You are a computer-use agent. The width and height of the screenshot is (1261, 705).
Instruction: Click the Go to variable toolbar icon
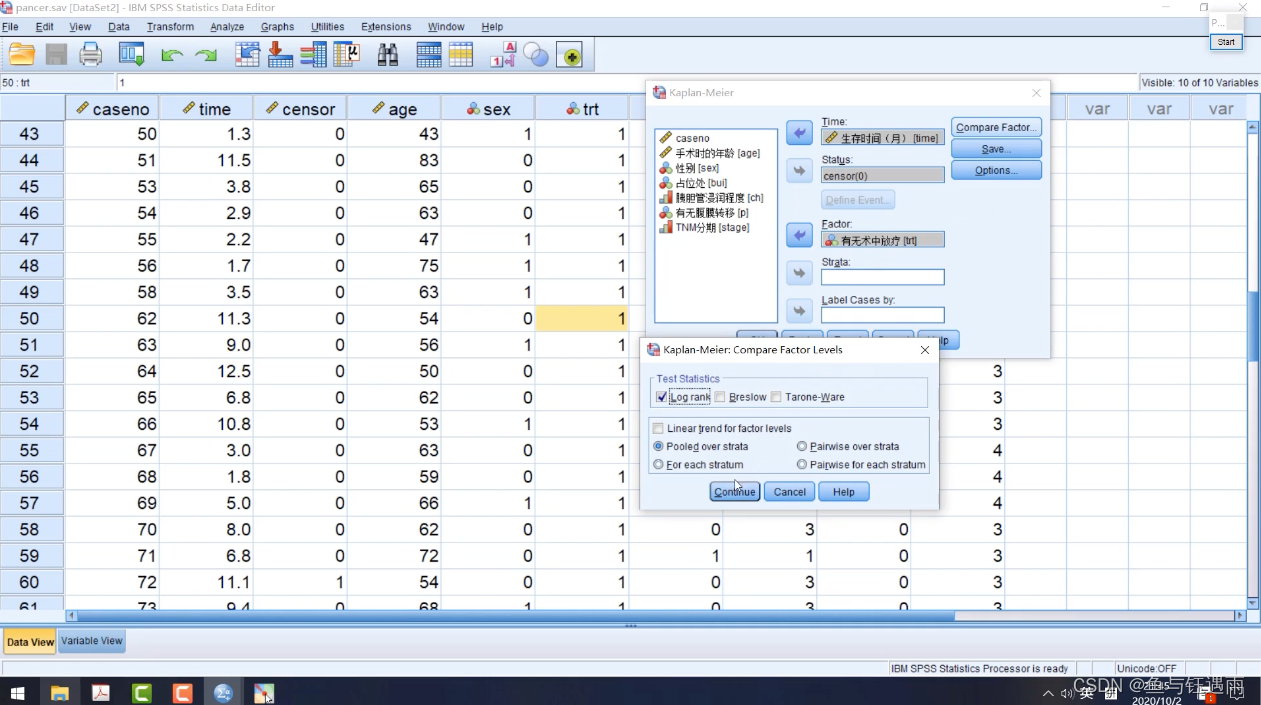280,55
